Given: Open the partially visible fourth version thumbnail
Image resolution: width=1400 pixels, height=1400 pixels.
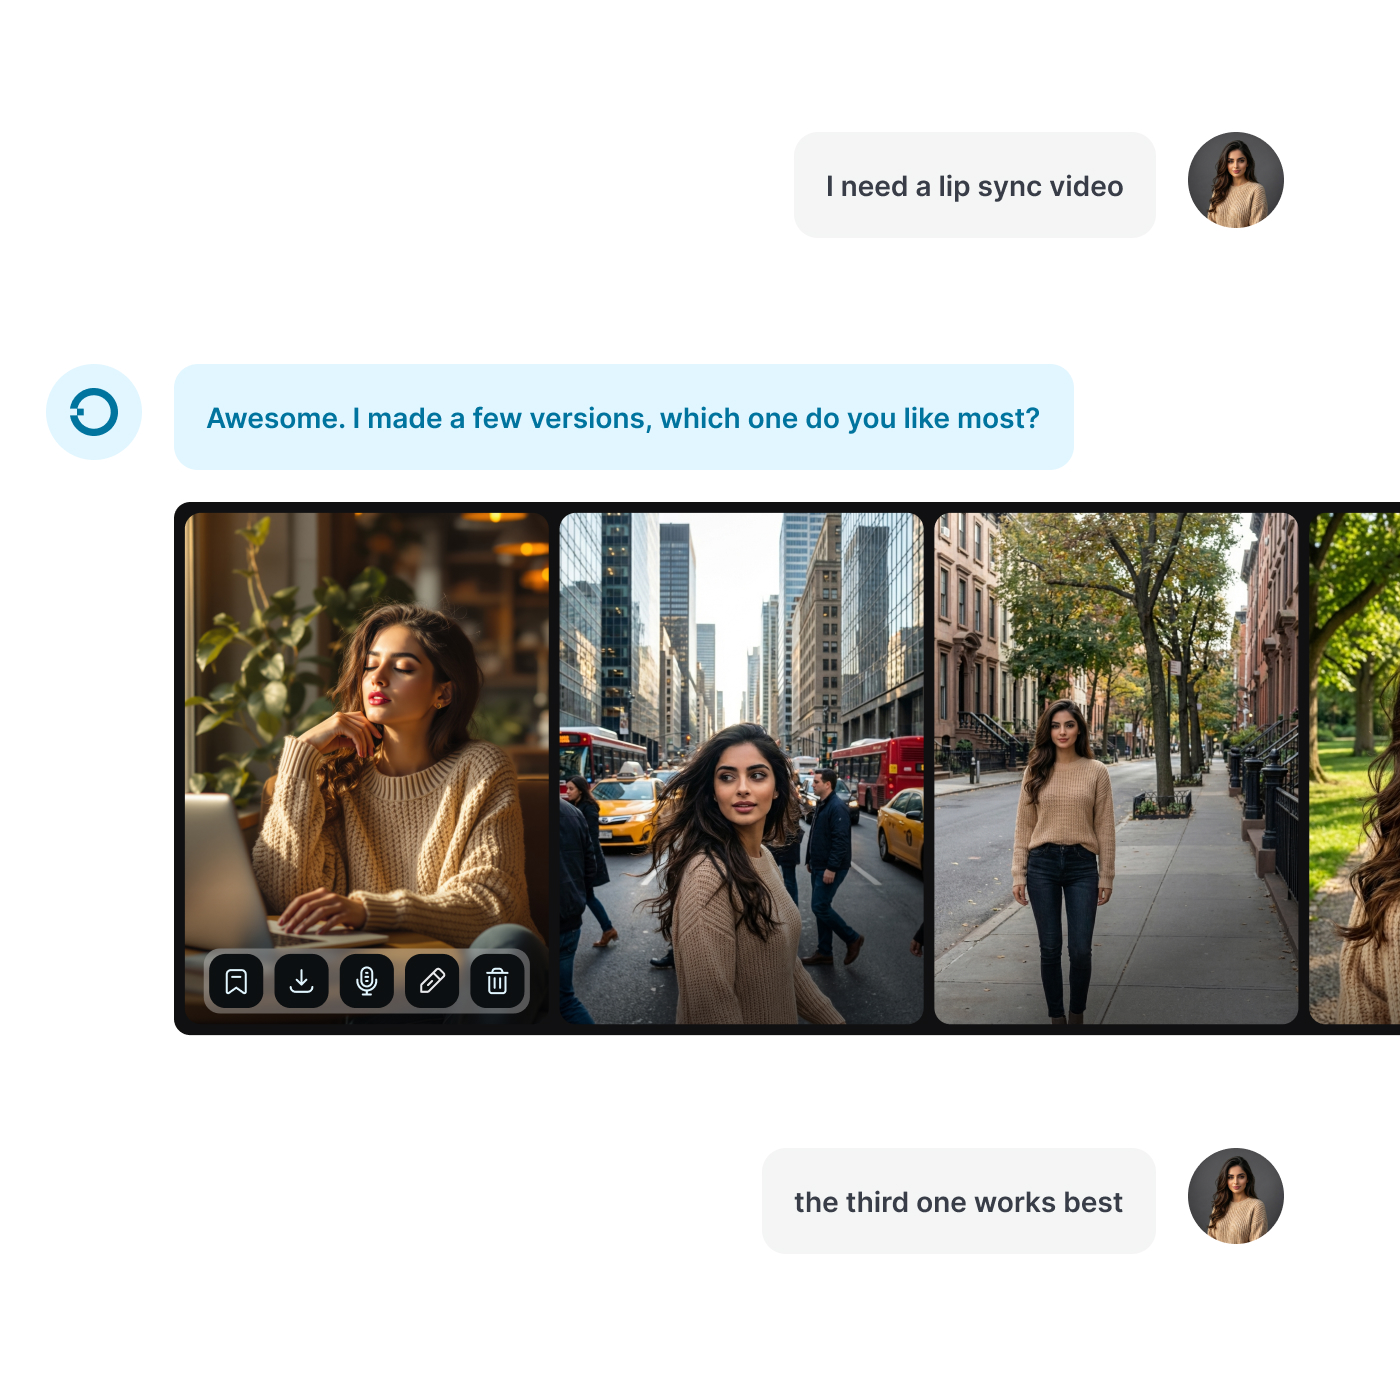Looking at the screenshot, I should point(1355,770).
